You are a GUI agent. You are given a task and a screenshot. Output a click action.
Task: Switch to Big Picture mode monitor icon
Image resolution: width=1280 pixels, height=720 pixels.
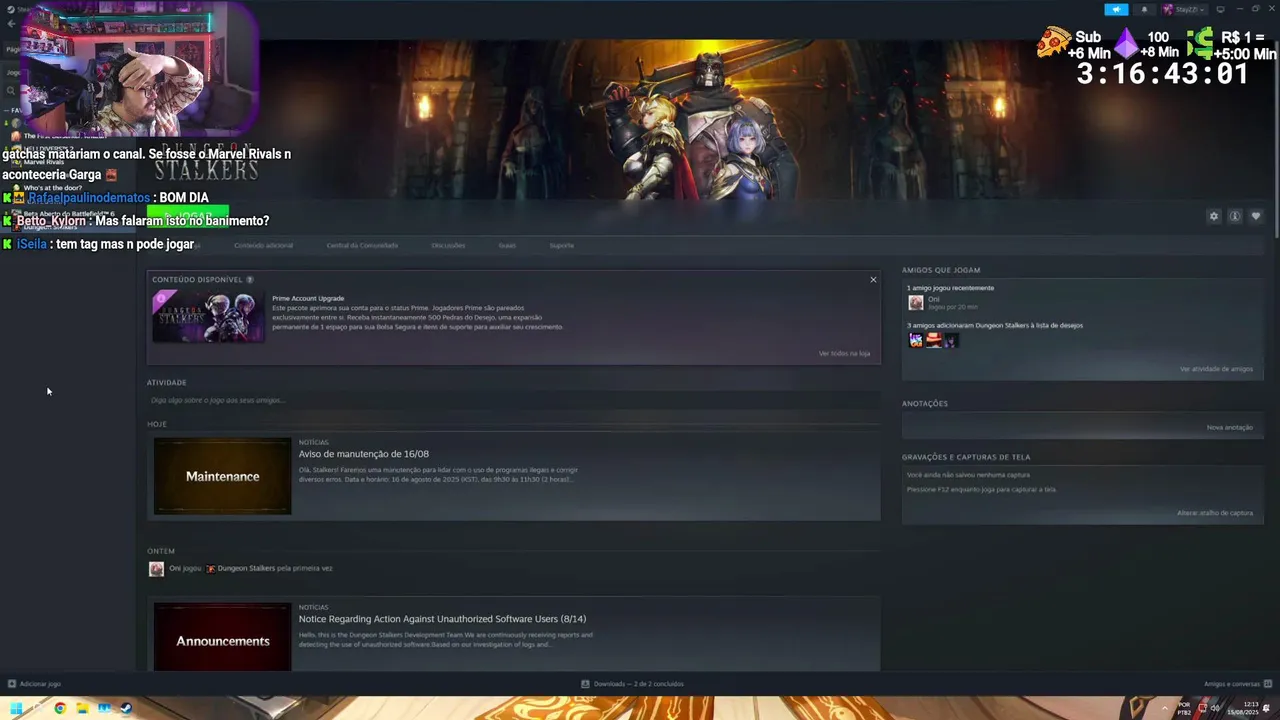tap(1220, 9)
